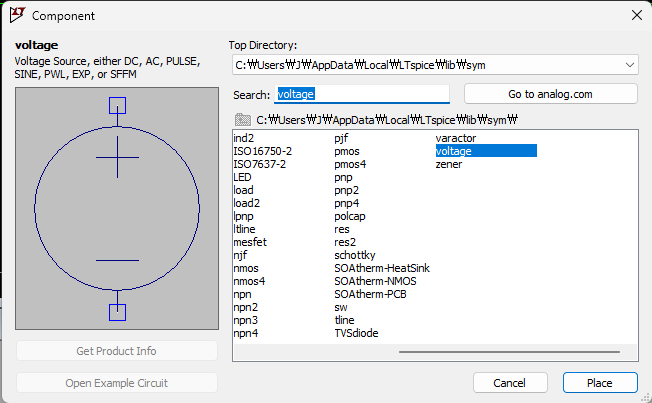Select pjf component
This screenshot has width=652, height=403.
[341, 138]
